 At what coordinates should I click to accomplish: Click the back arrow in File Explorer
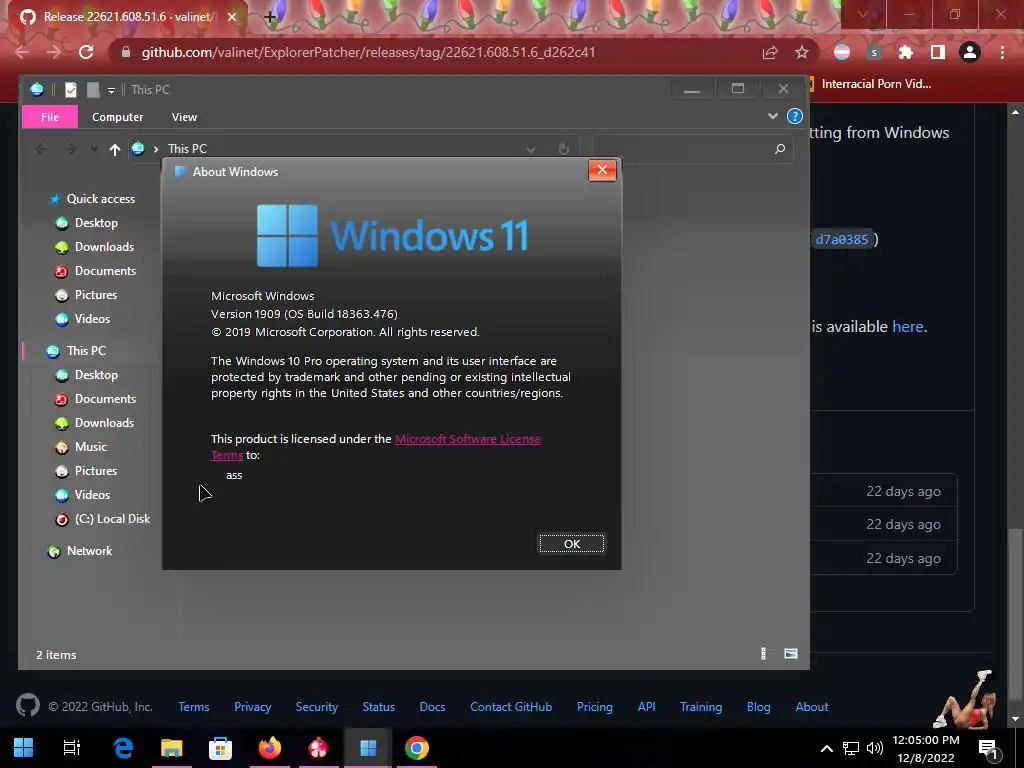41,150
